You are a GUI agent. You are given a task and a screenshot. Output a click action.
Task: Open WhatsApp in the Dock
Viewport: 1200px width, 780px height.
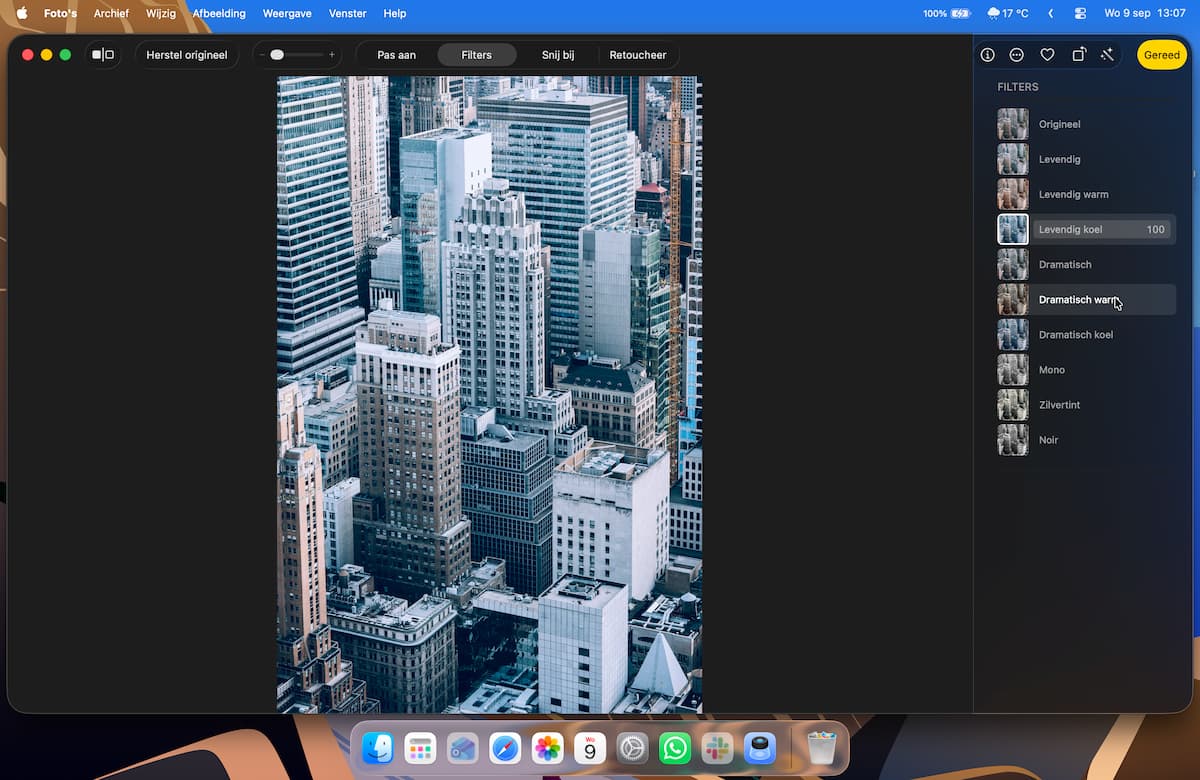pos(675,748)
